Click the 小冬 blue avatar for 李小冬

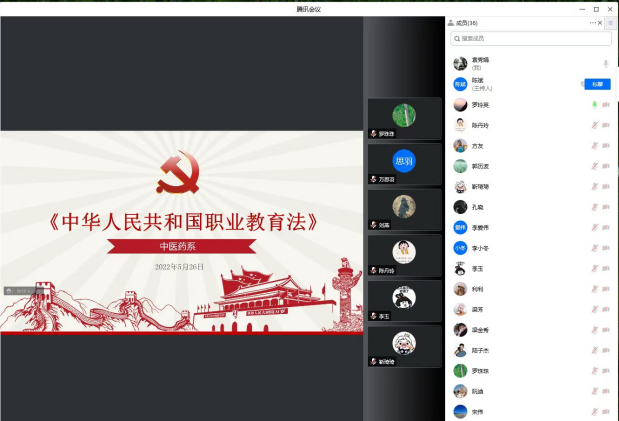pyautogui.click(x=460, y=248)
